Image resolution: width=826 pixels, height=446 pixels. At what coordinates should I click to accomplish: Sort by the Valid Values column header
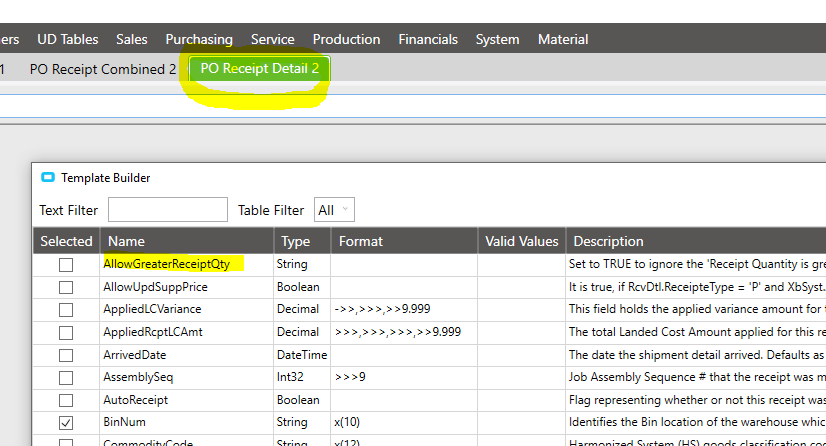[x=522, y=241]
